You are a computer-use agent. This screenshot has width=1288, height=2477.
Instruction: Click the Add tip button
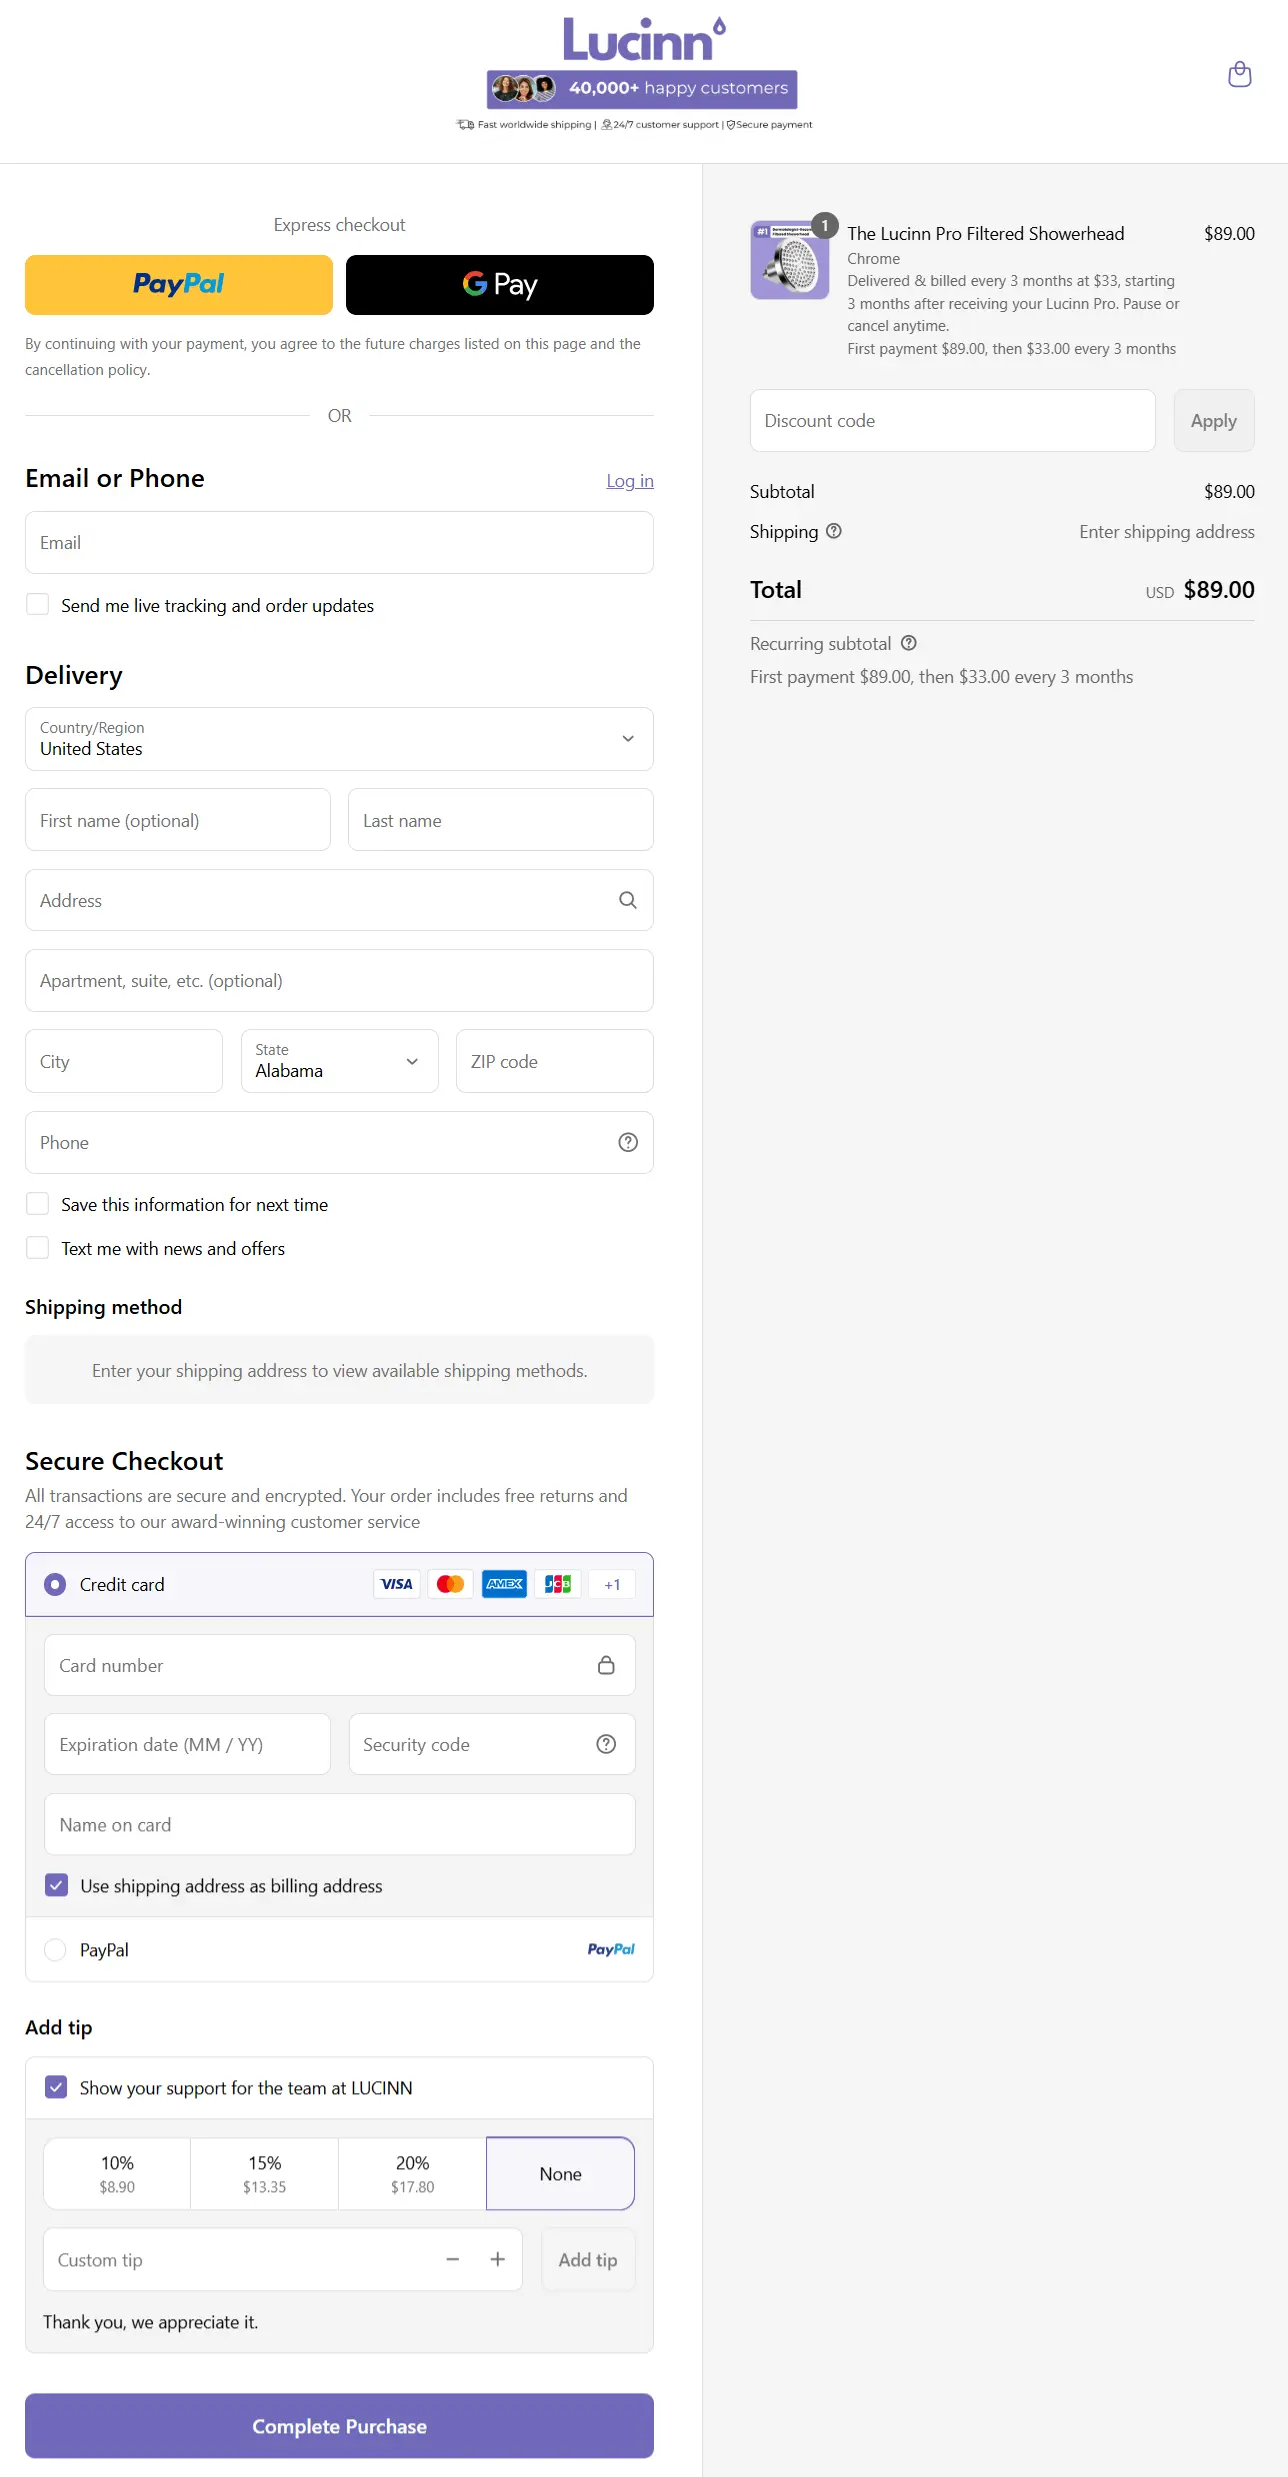pos(588,2259)
